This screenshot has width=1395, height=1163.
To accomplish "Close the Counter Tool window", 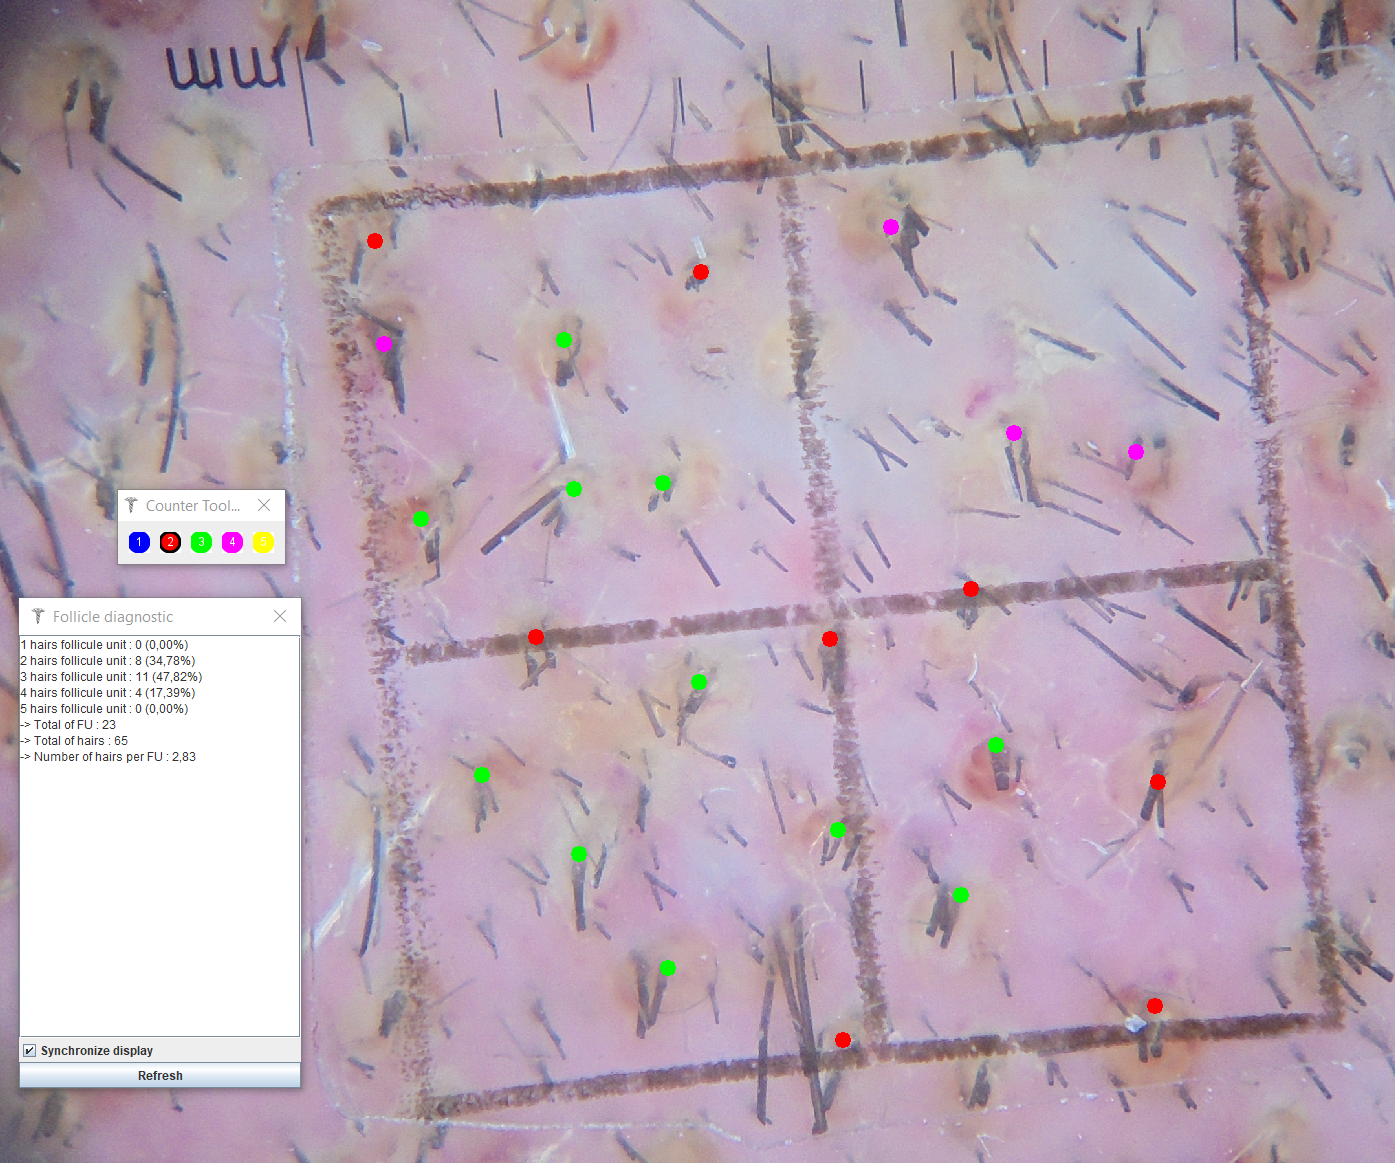I will click(264, 505).
